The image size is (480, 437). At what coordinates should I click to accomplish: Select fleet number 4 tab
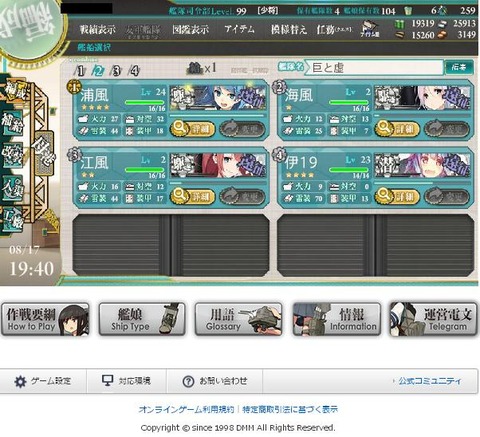coord(134,71)
